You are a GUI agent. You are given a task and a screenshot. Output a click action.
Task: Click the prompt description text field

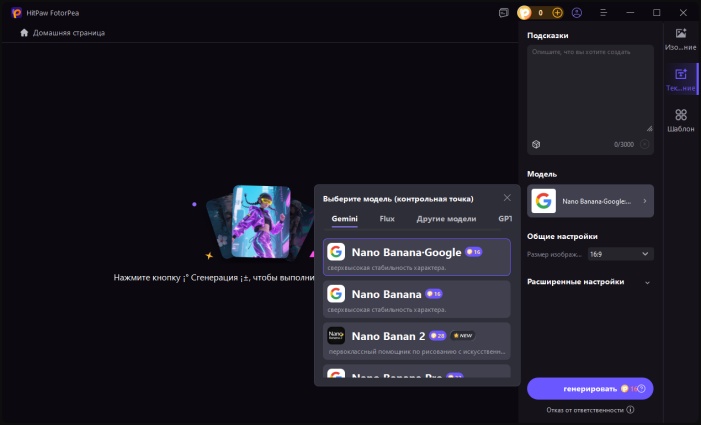590,85
